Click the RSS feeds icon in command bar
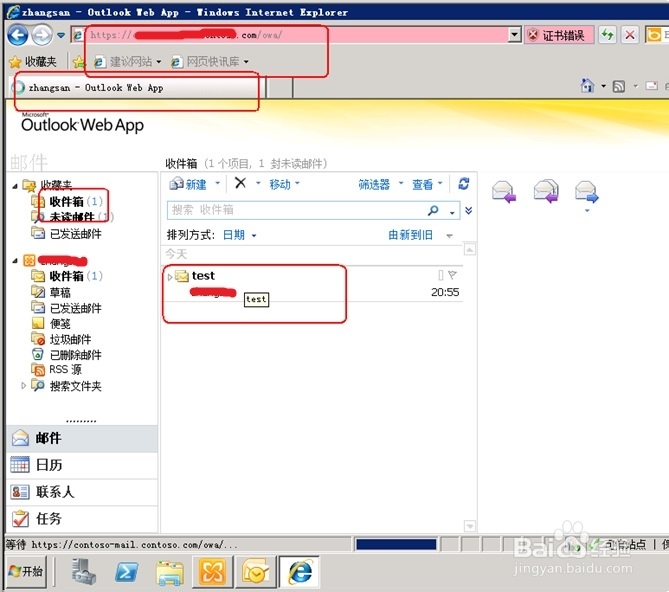 (x=619, y=87)
